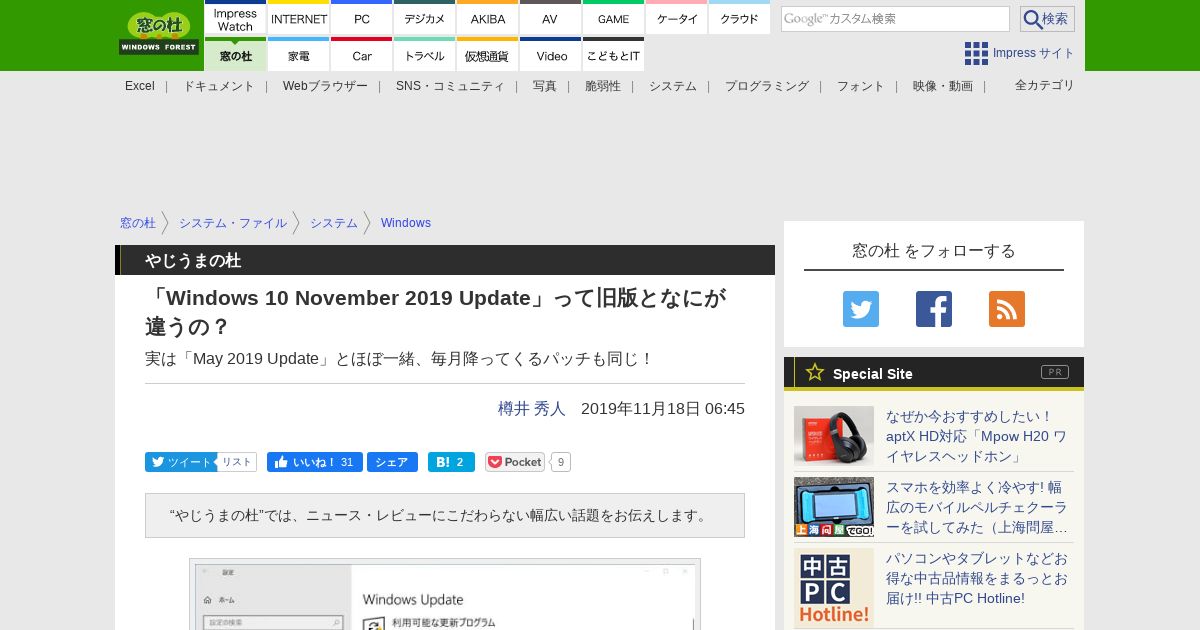Follow 窓の杜 on Facebook icon

coord(934,309)
